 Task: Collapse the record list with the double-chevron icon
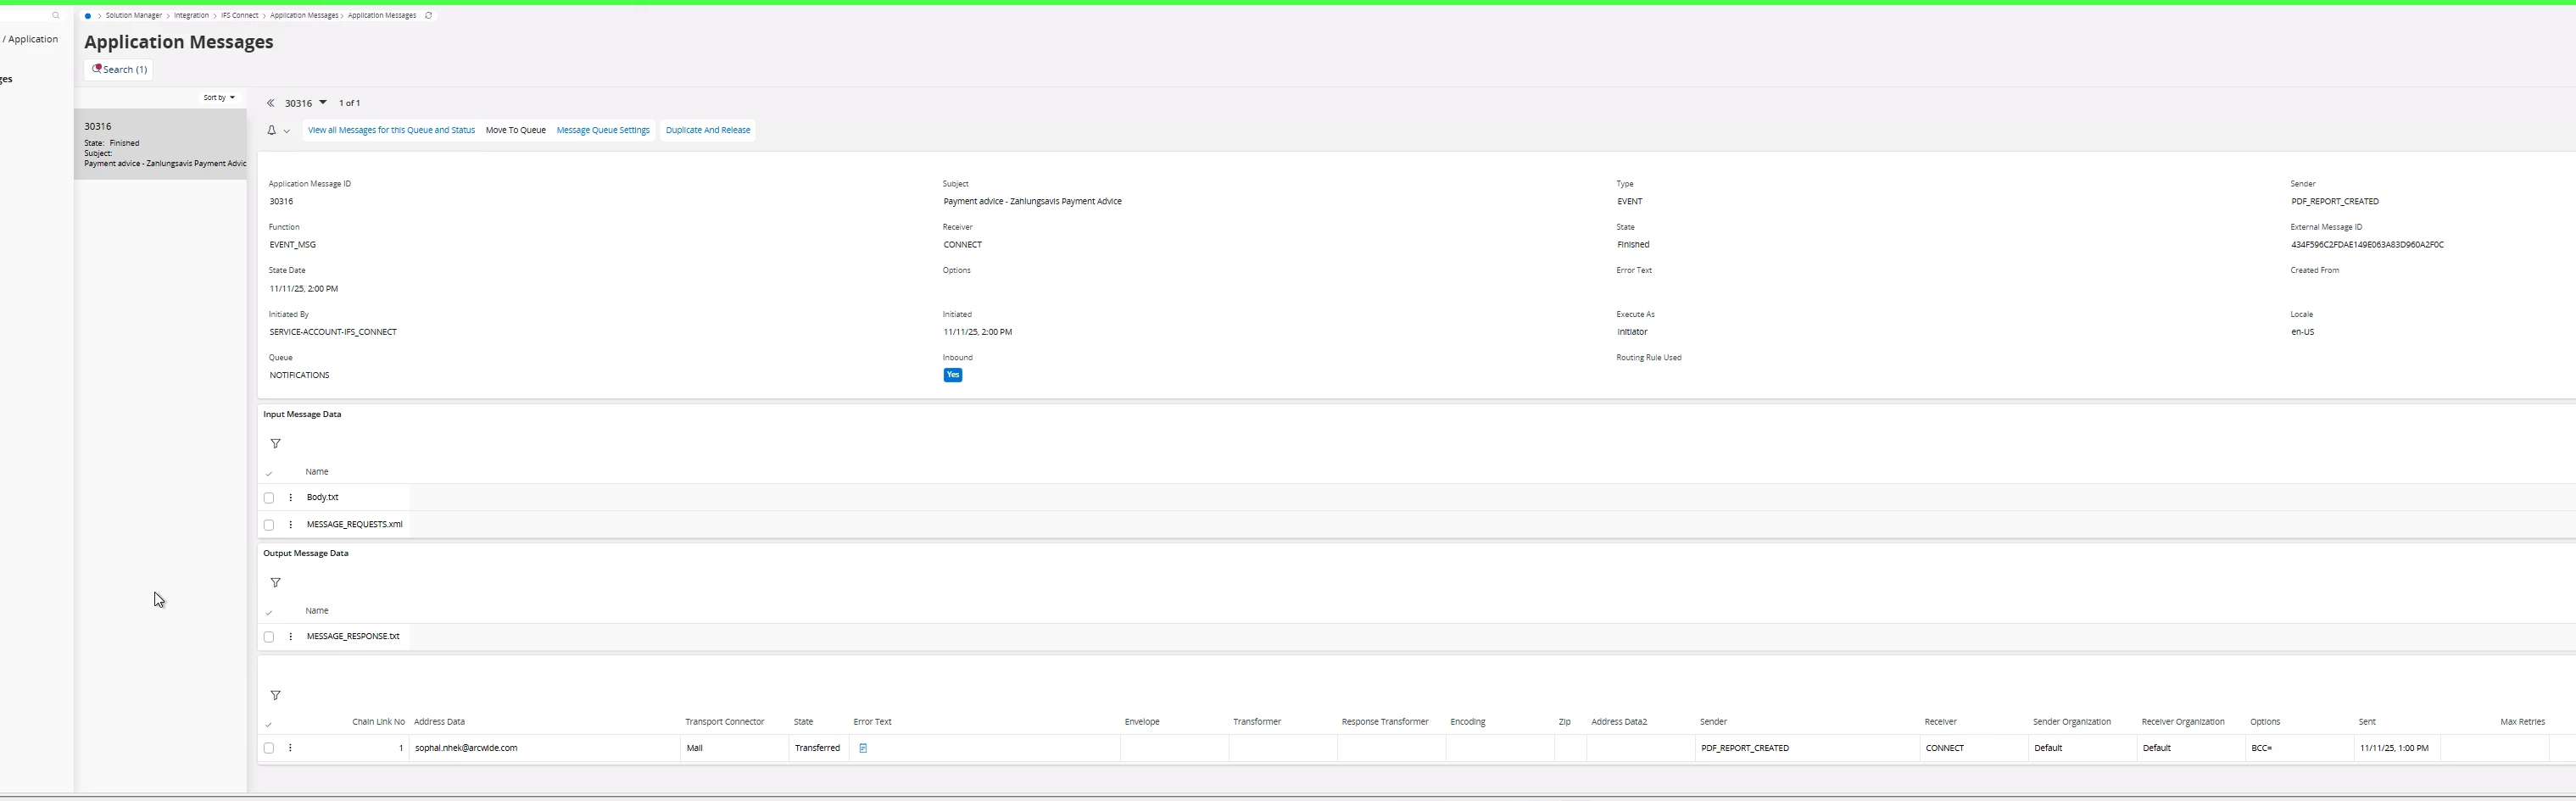tap(270, 103)
